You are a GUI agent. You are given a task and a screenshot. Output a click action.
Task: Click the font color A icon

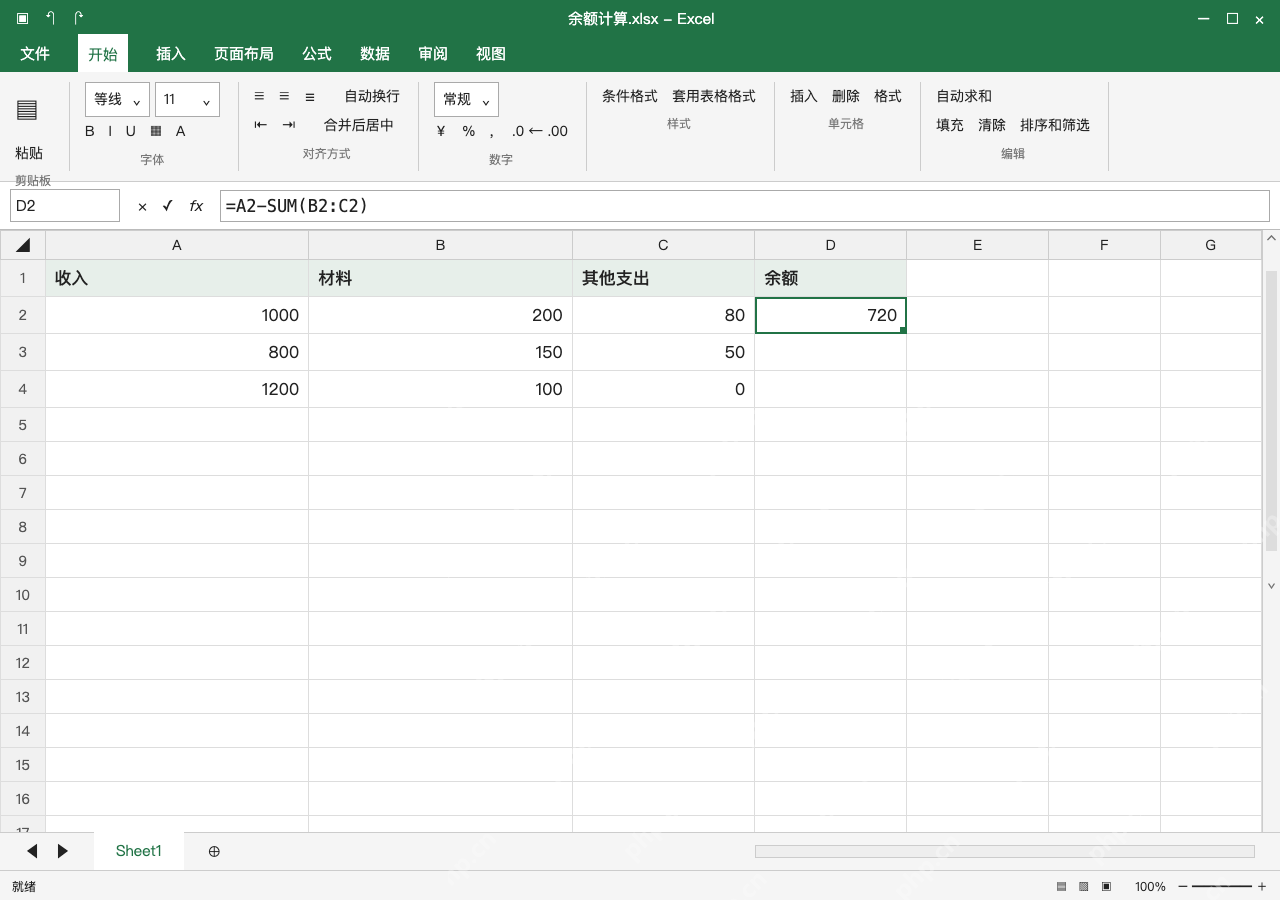181,131
